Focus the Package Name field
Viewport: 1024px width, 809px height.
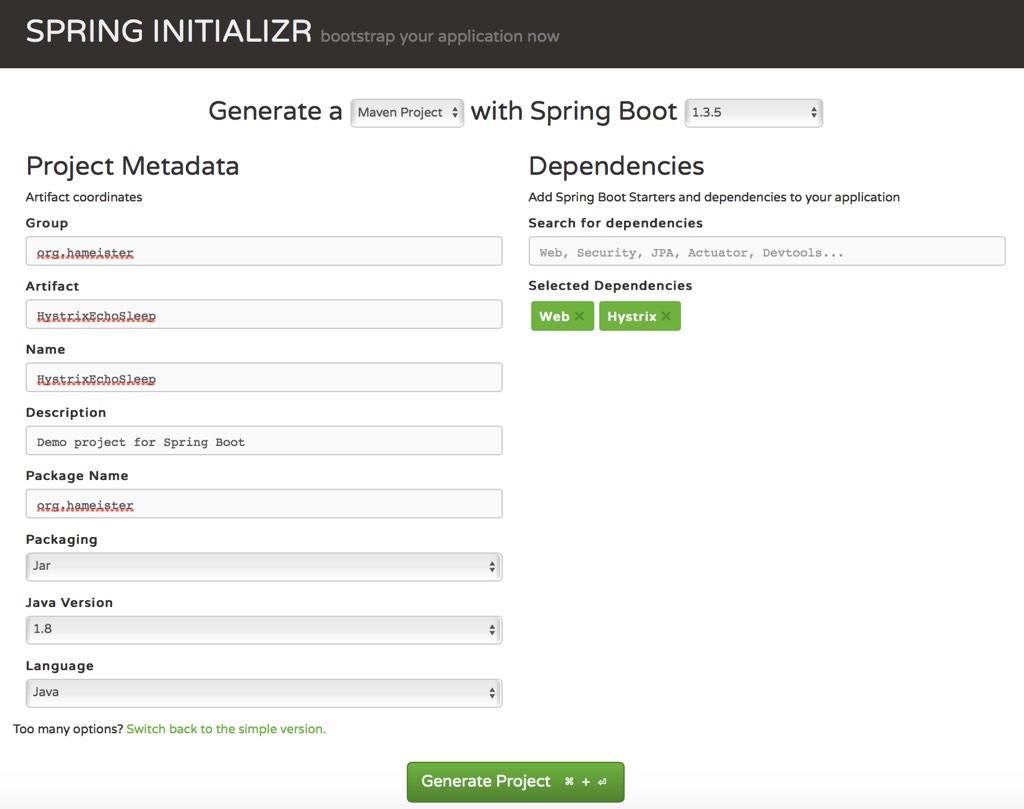[x=264, y=504]
